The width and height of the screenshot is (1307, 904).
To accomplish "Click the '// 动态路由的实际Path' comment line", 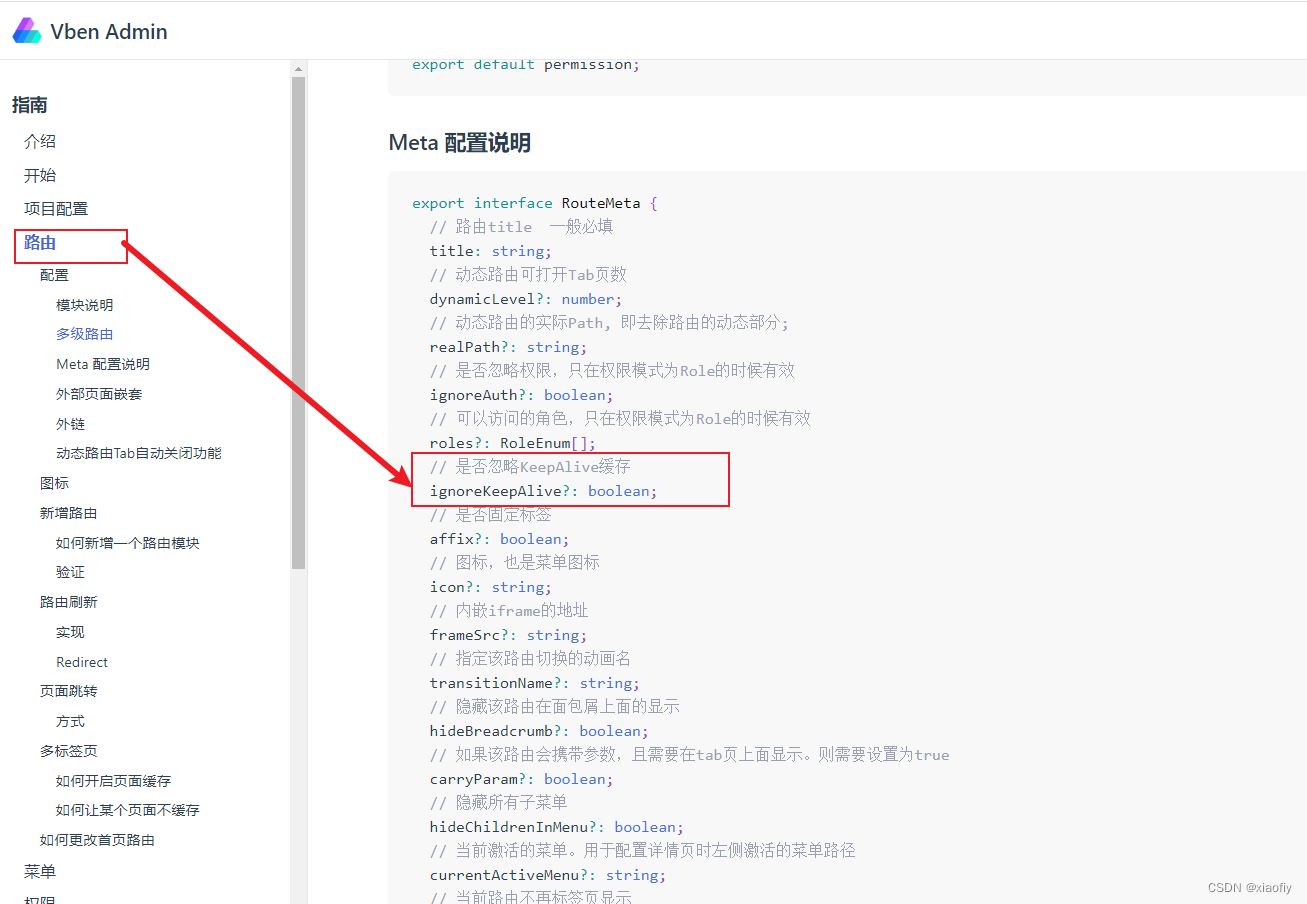I will (610, 323).
